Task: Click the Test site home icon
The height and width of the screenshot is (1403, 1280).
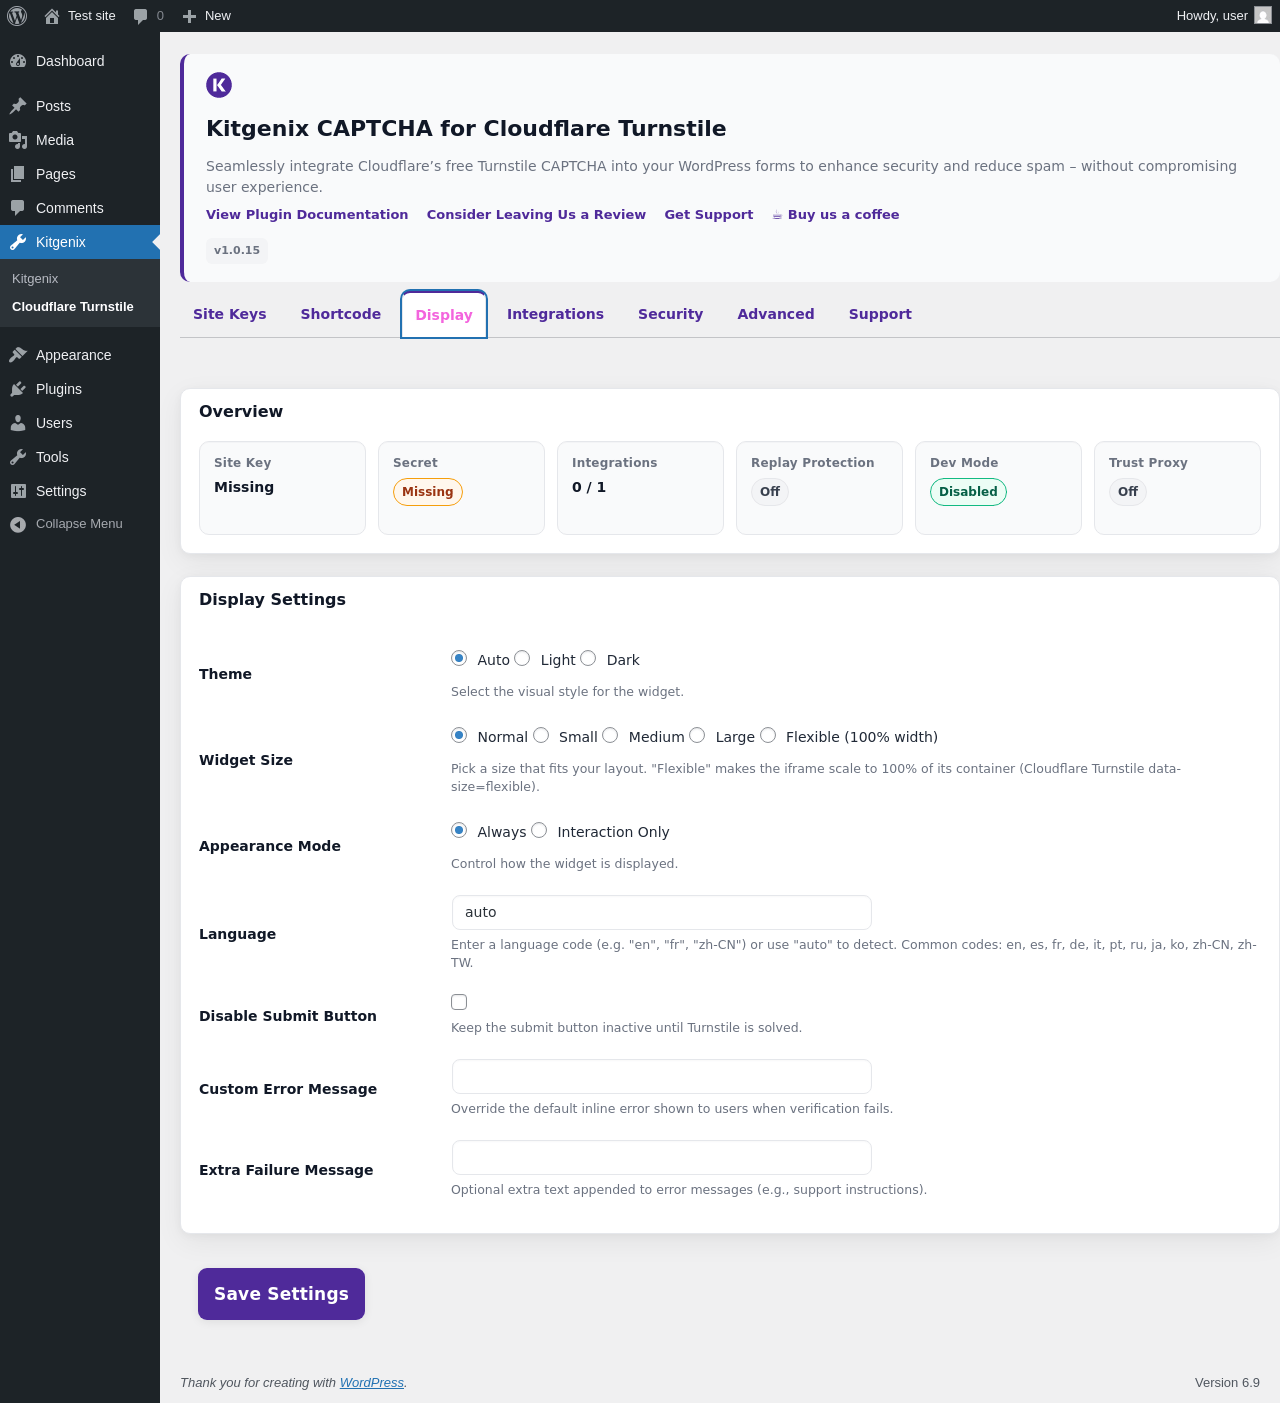Action: coord(52,16)
